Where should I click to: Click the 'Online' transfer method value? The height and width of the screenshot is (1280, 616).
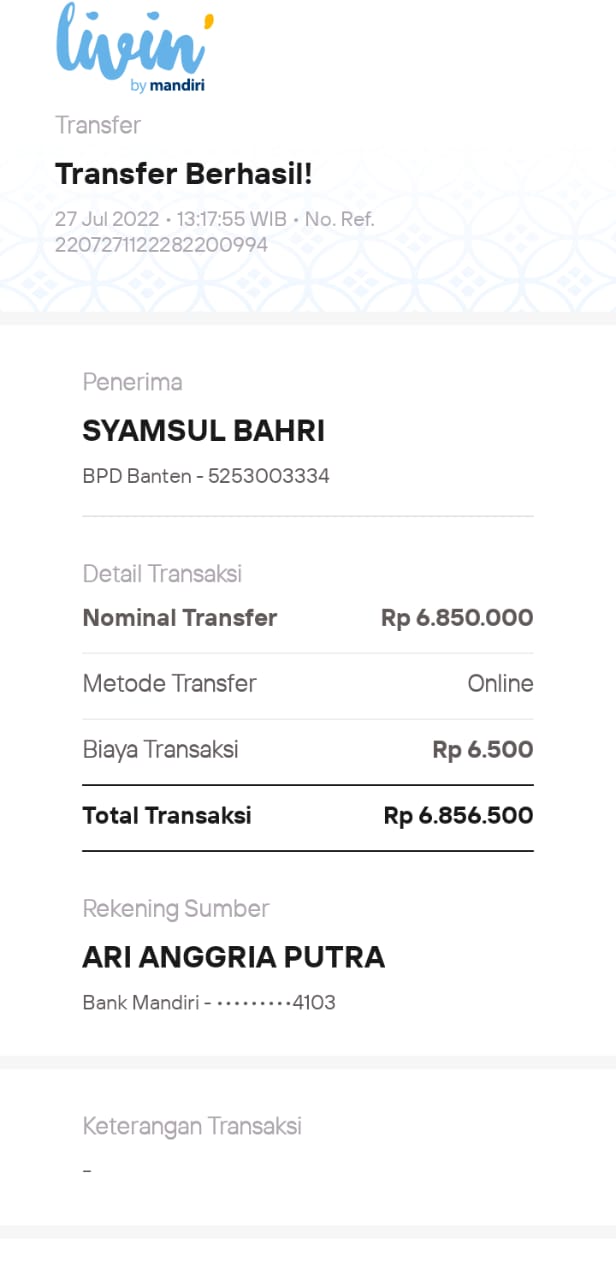500,684
